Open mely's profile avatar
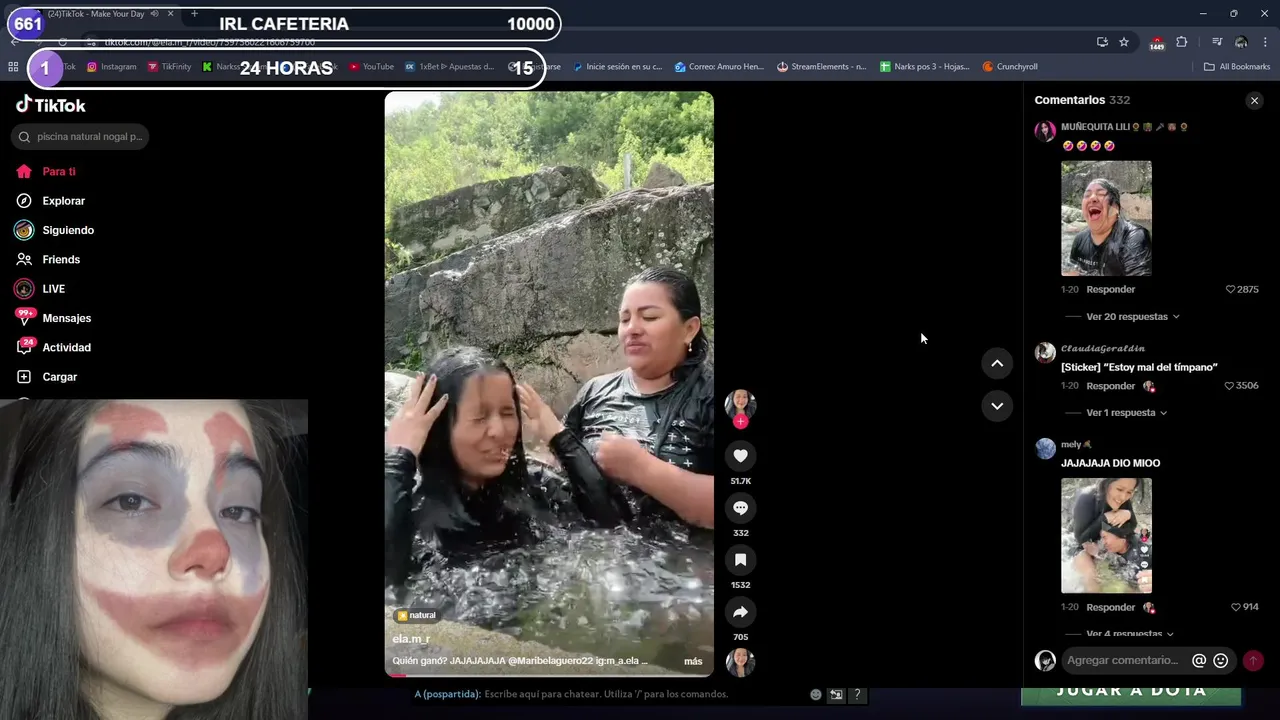This screenshot has height=720, width=1280. click(x=1045, y=448)
